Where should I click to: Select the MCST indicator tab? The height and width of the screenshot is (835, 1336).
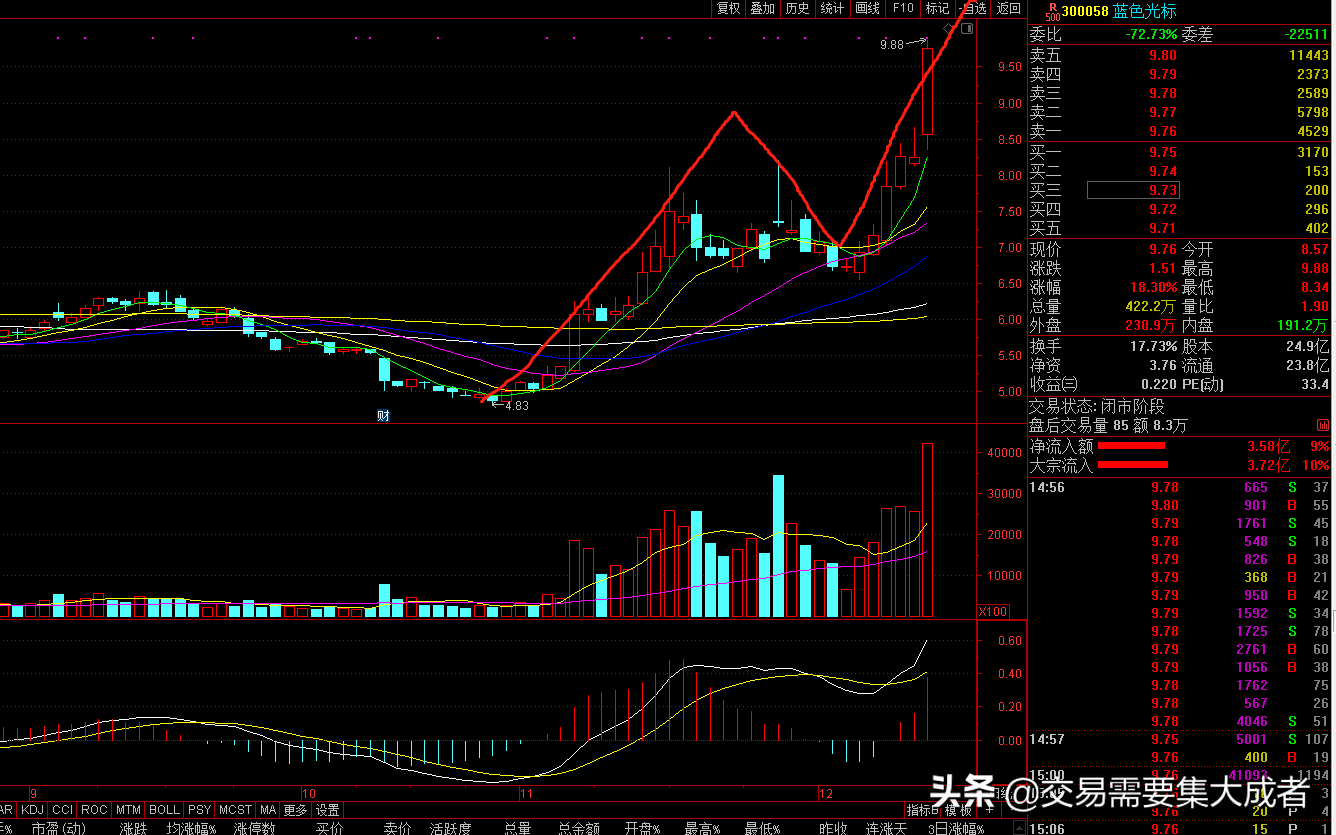(x=236, y=810)
